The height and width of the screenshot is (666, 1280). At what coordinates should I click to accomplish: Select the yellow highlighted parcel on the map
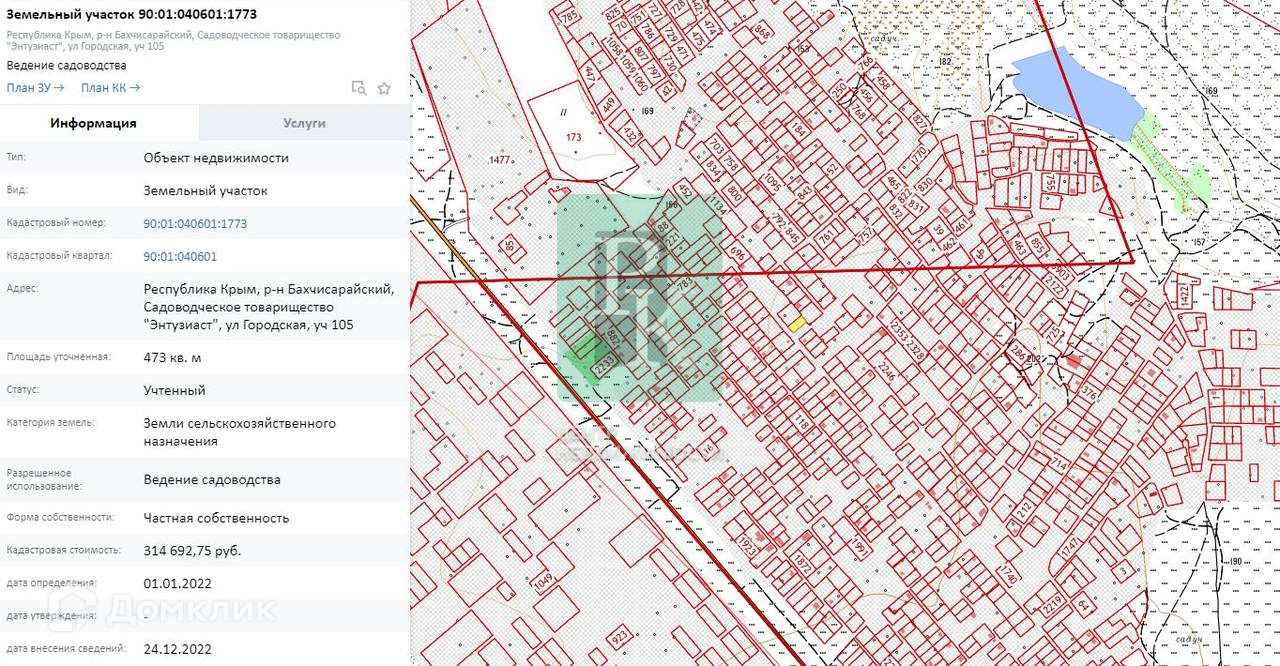(797, 323)
